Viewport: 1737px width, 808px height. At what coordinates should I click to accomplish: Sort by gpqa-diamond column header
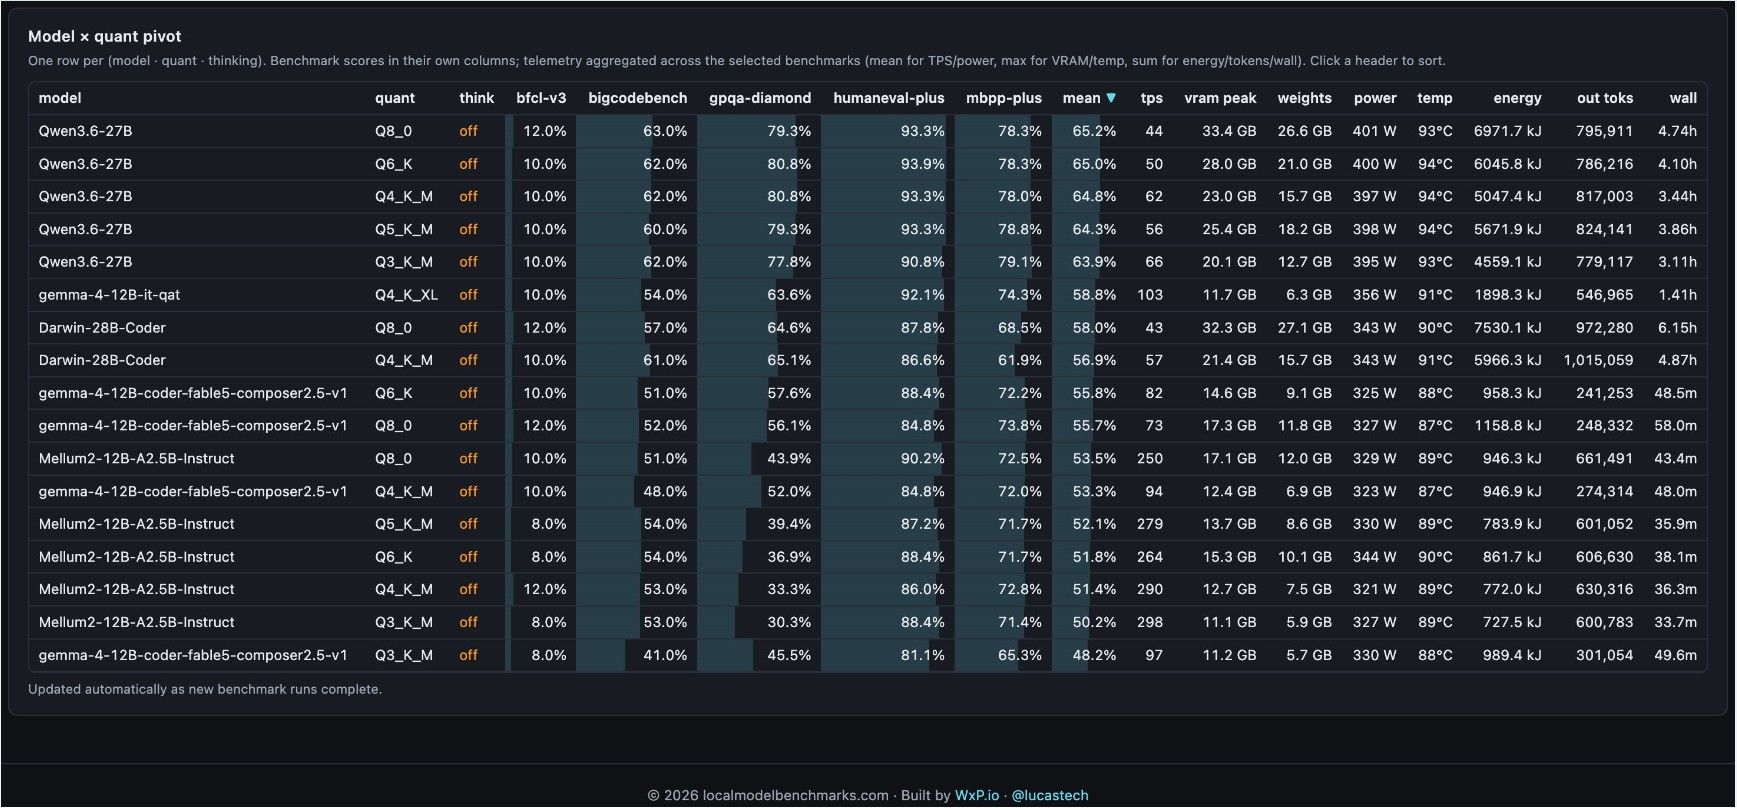click(x=760, y=98)
